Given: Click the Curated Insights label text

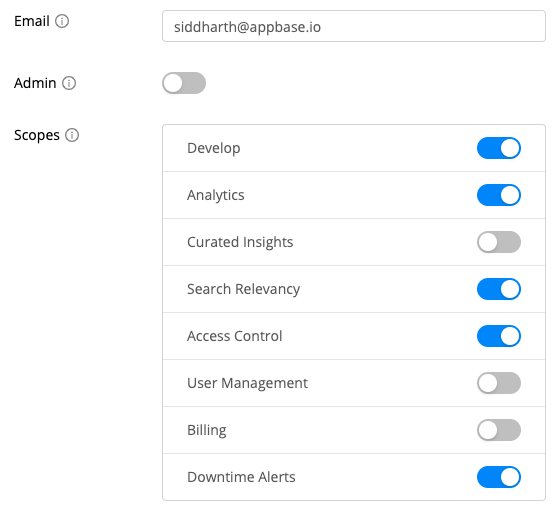Looking at the screenshot, I should pyautogui.click(x=240, y=242).
